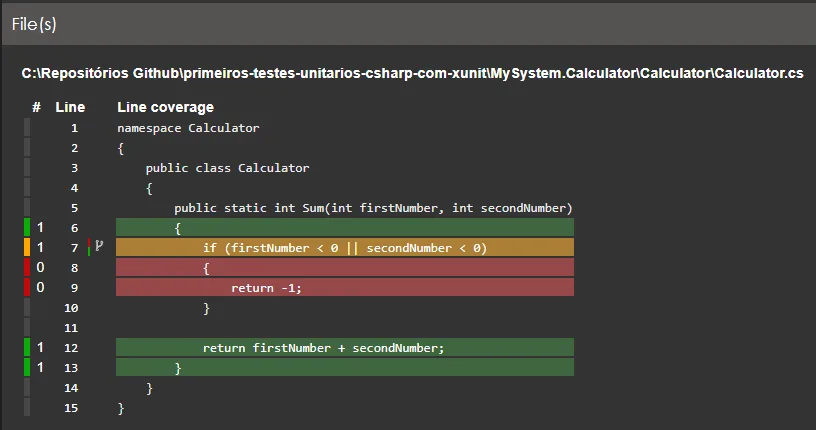This screenshot has height=430, width=816.
Task: Click the branch coverage icon on line 7
Action: pyautogui.click(x=99, y=246)
